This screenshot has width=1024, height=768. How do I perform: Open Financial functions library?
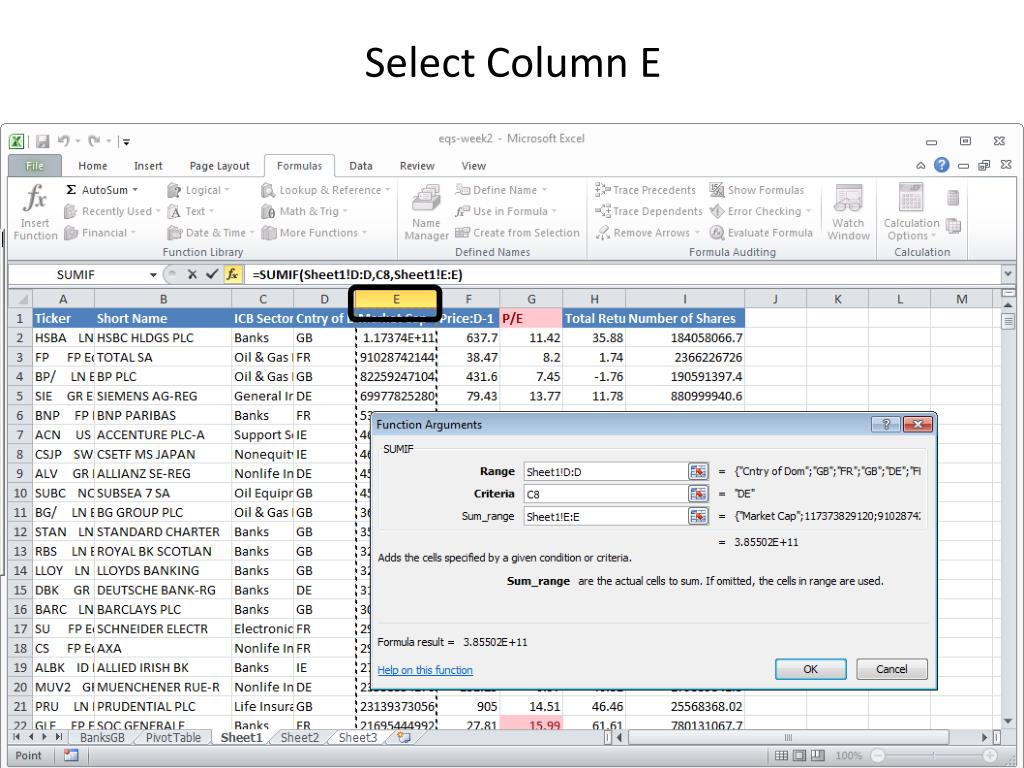pyautogui.click(x=99, y=233)
